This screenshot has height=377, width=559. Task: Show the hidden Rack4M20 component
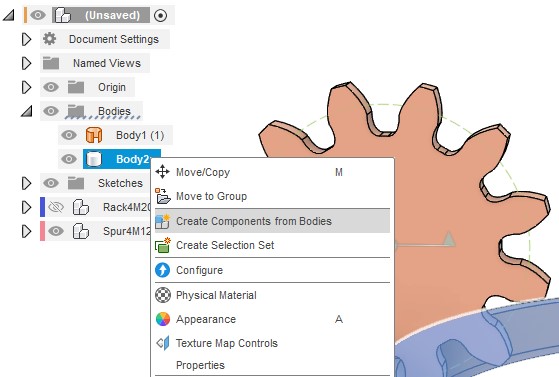pos(56,207)
